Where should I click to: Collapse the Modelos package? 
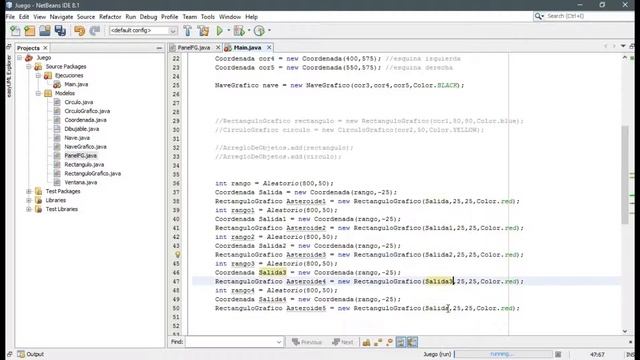pos(38,93)
